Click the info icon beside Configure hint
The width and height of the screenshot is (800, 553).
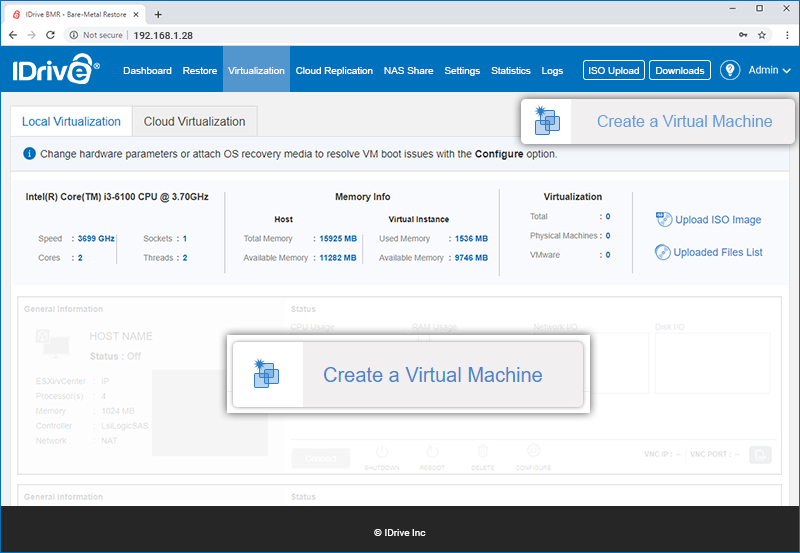[x=30, y=154]
